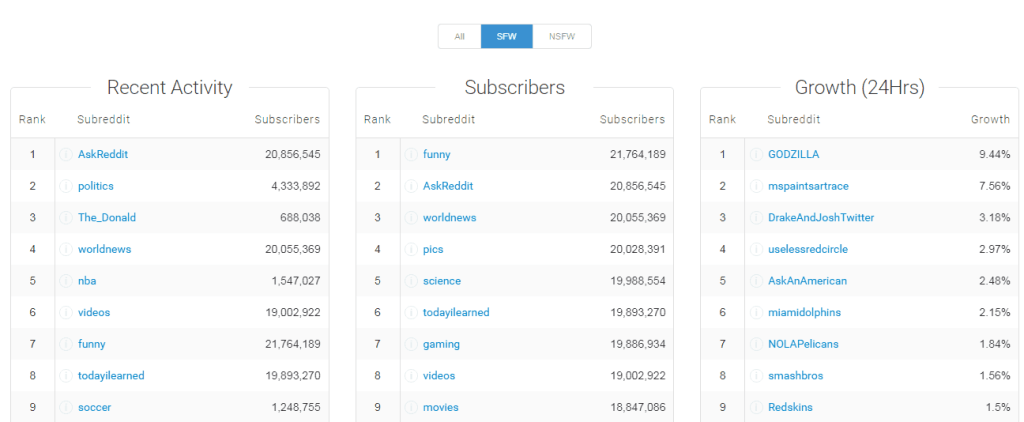This screenshot has height=422, width=1024.
Task: Click info icon beside funny in Subscribers table
Action: pyautogui.click(x=411, y=155)
